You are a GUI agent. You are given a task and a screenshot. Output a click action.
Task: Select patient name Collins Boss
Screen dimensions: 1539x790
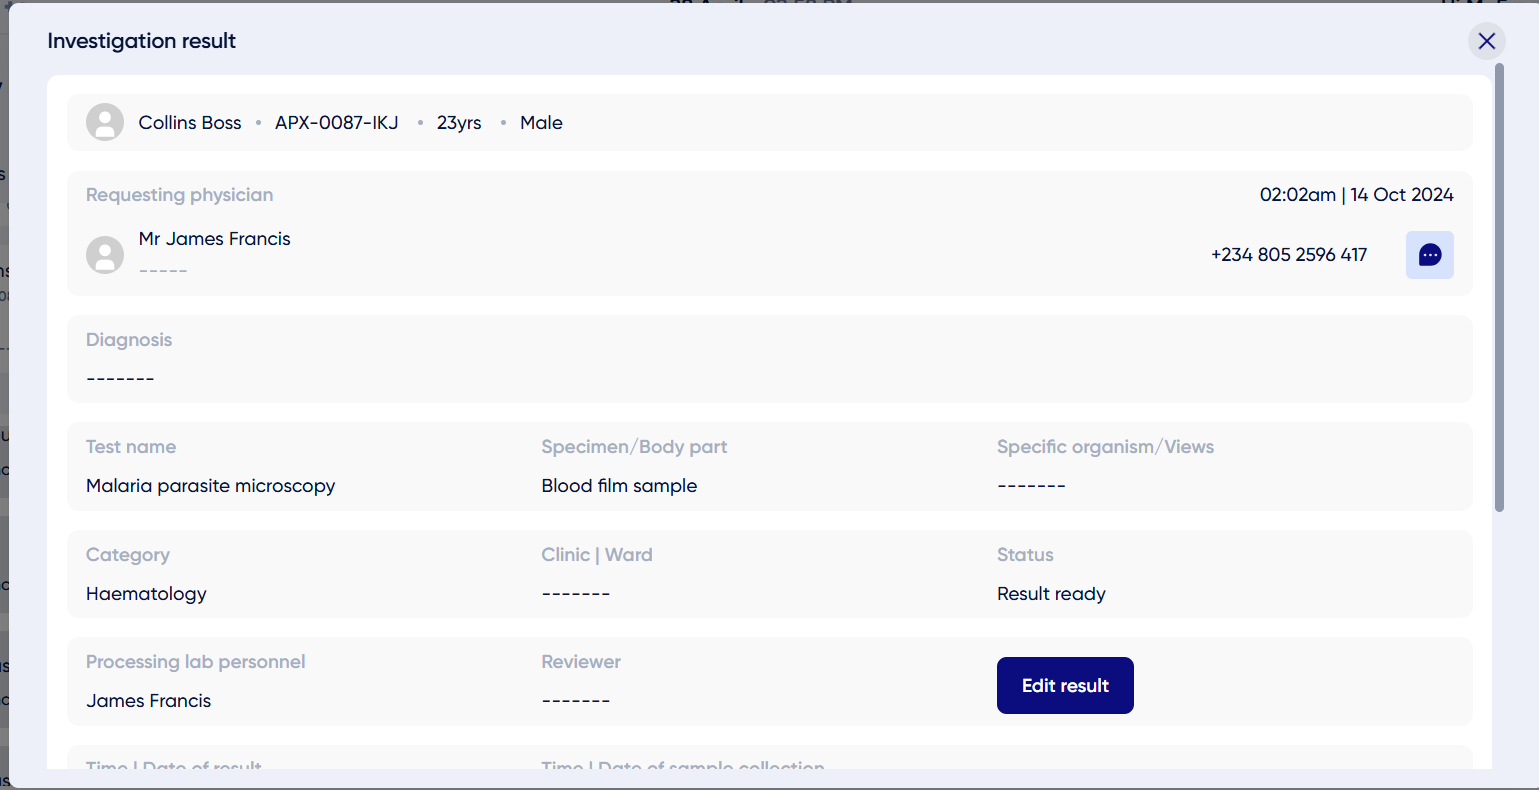click(190, 123)
